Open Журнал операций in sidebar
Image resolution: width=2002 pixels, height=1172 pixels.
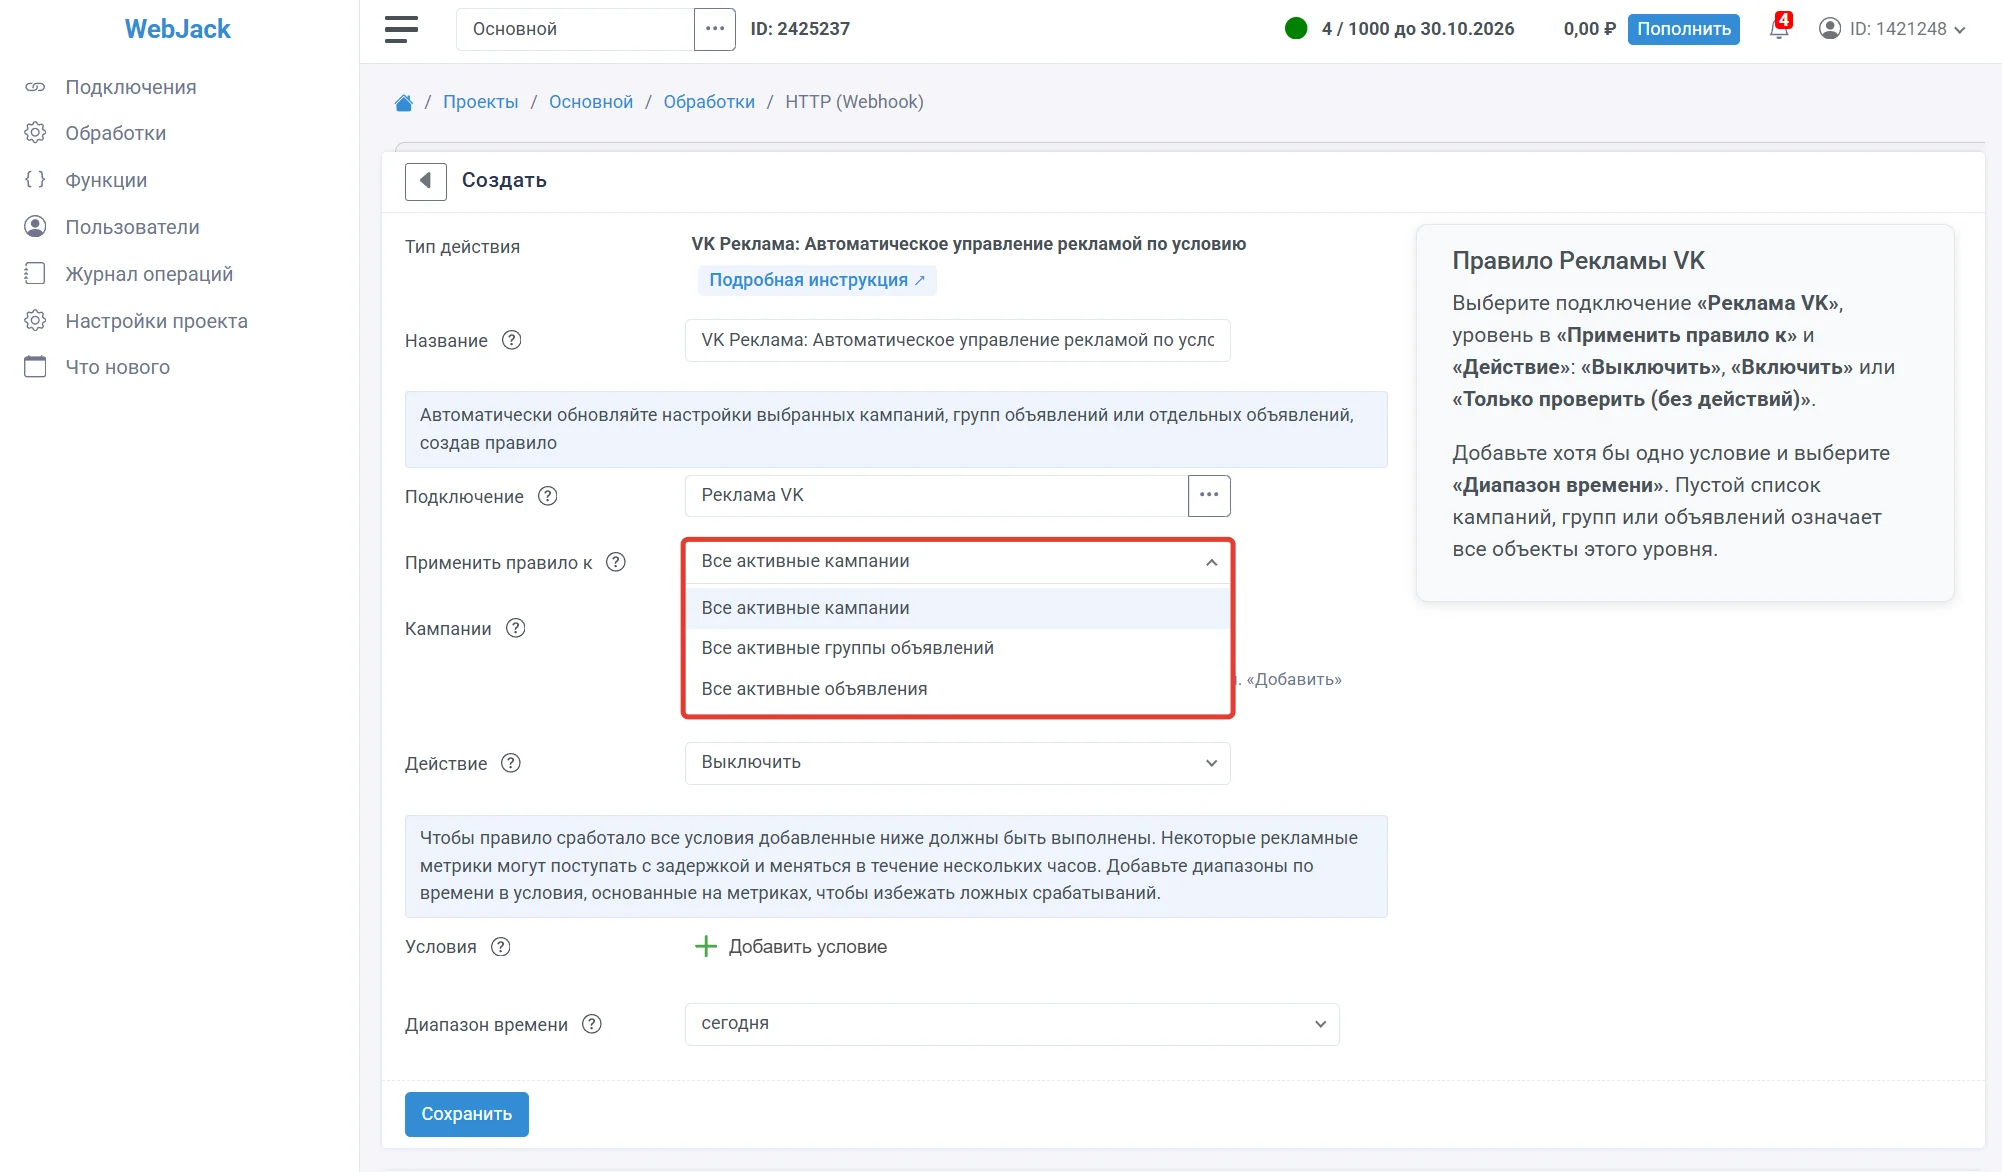point(149,274)
